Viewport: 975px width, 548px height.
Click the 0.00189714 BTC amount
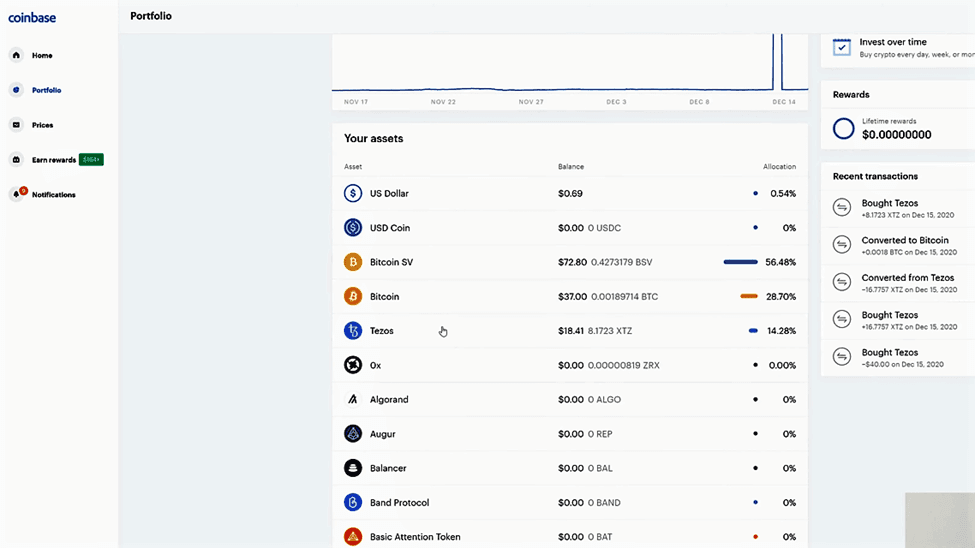[x=624, y=297]
